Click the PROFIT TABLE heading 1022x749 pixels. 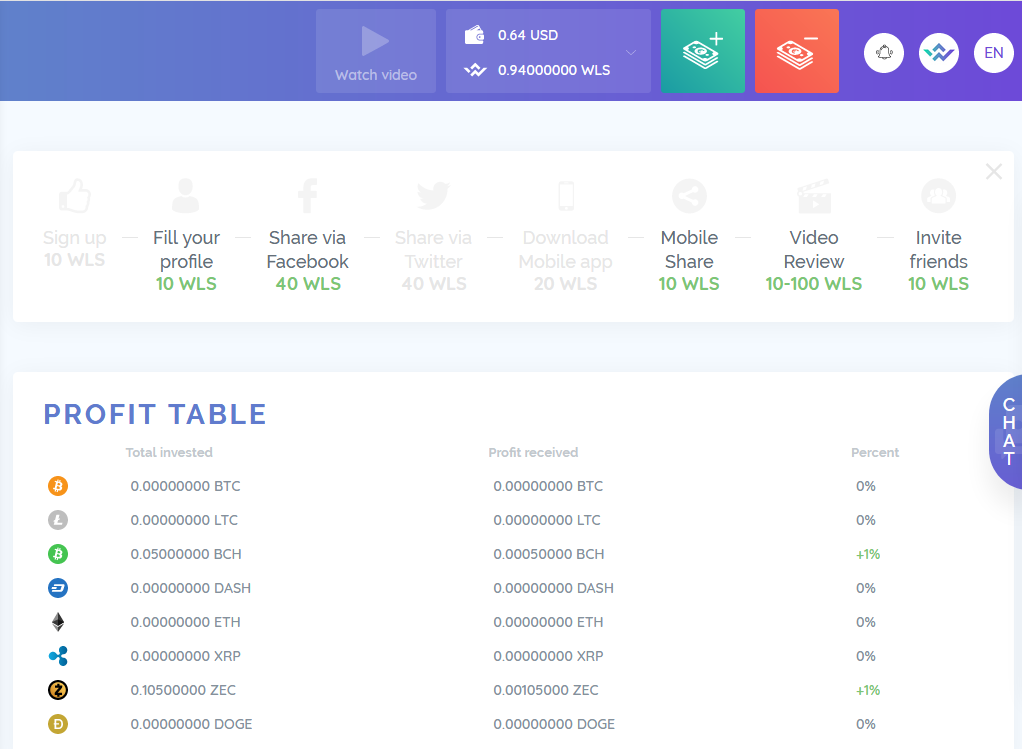tap(155, 414)
